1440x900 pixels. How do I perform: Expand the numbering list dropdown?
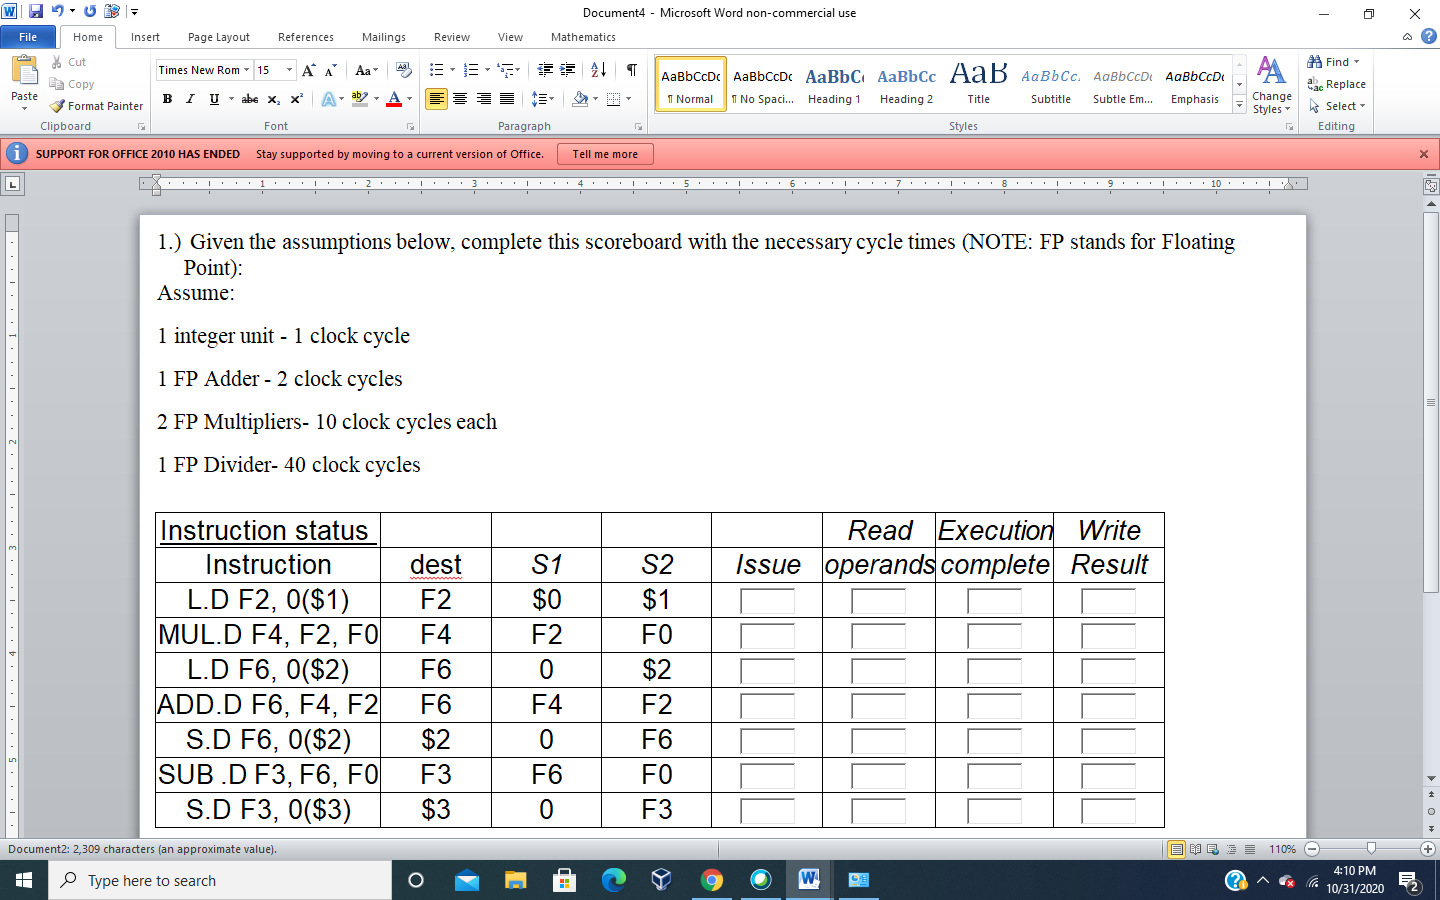coord(487,70)
